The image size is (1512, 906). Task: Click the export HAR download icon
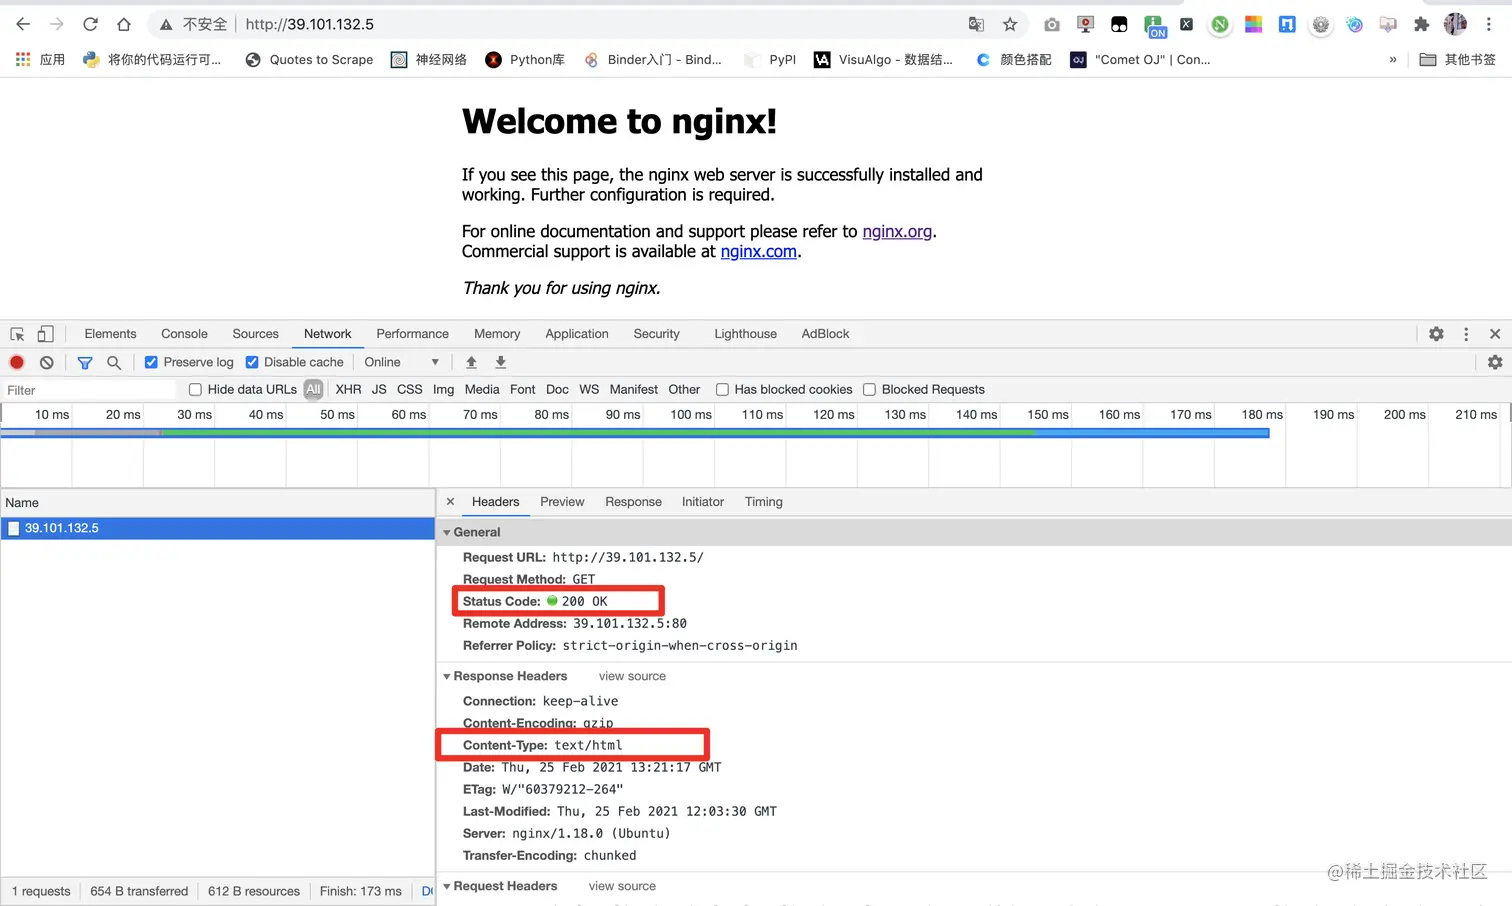pyautogui.click(x=501, y=362)
